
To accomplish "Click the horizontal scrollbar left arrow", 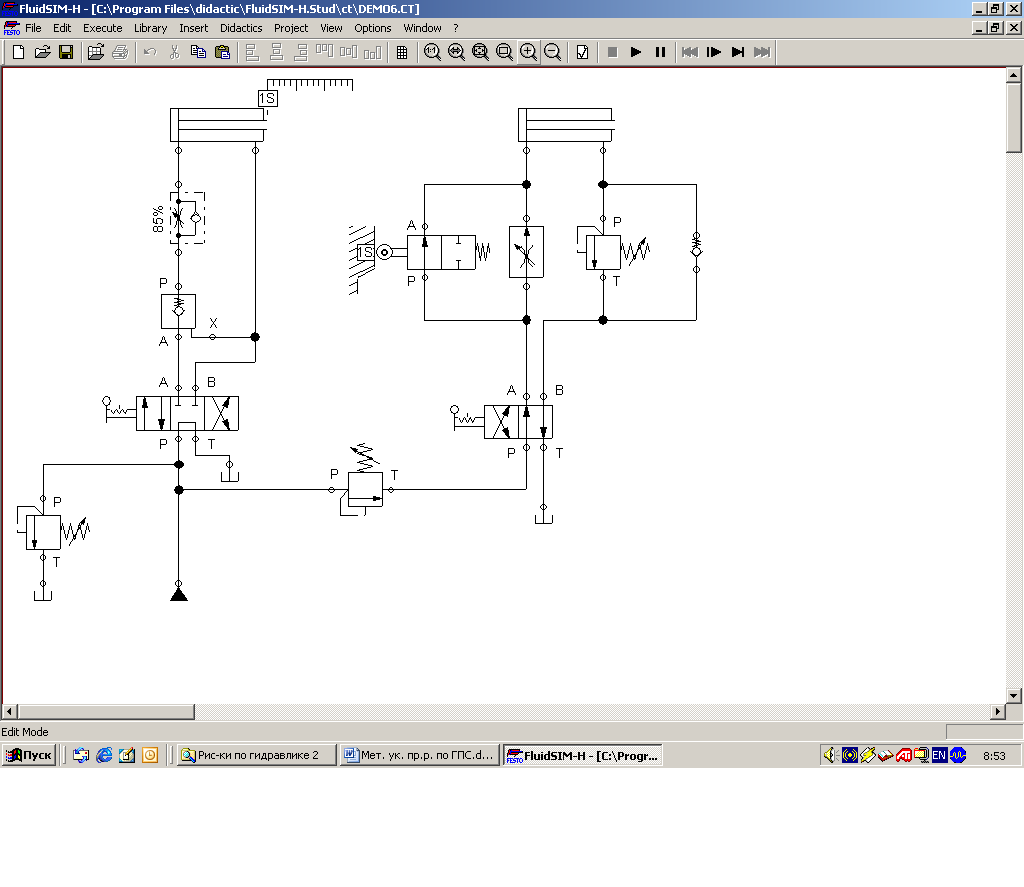I will 9,711.
